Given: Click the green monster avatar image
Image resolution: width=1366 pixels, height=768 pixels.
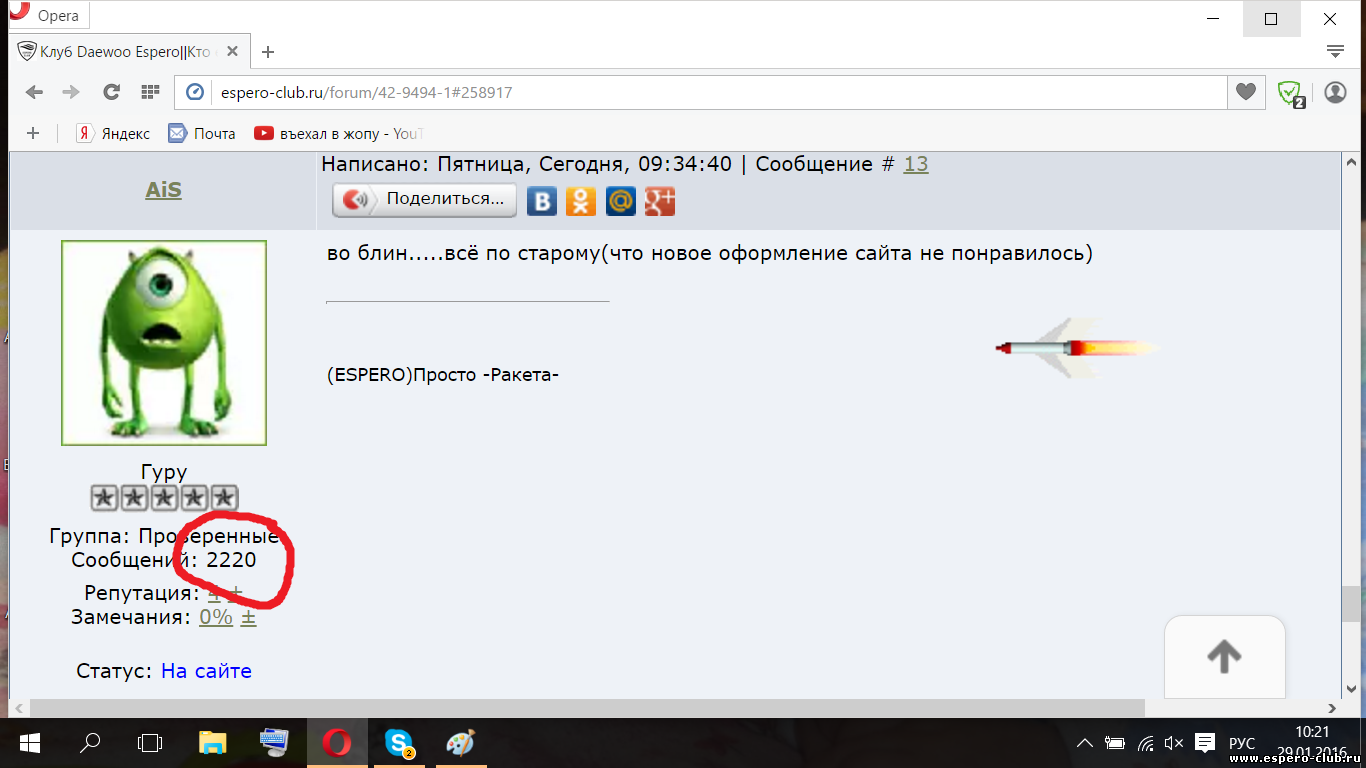Looking at the screenshot, I should [x=164, y=343].
